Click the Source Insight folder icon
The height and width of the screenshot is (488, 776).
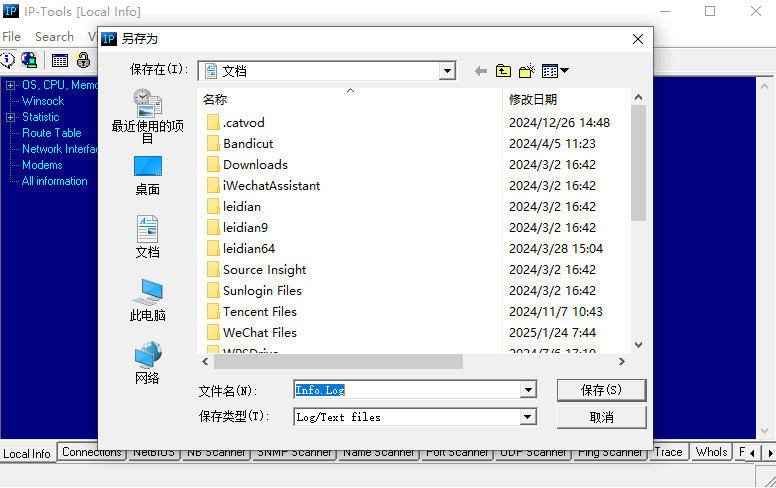pos(213,270)
